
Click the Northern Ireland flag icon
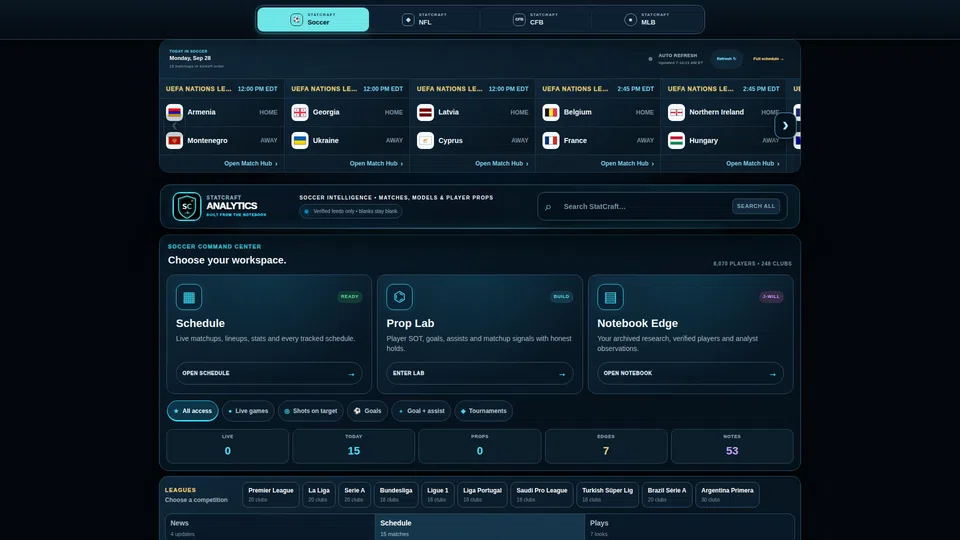677,112
